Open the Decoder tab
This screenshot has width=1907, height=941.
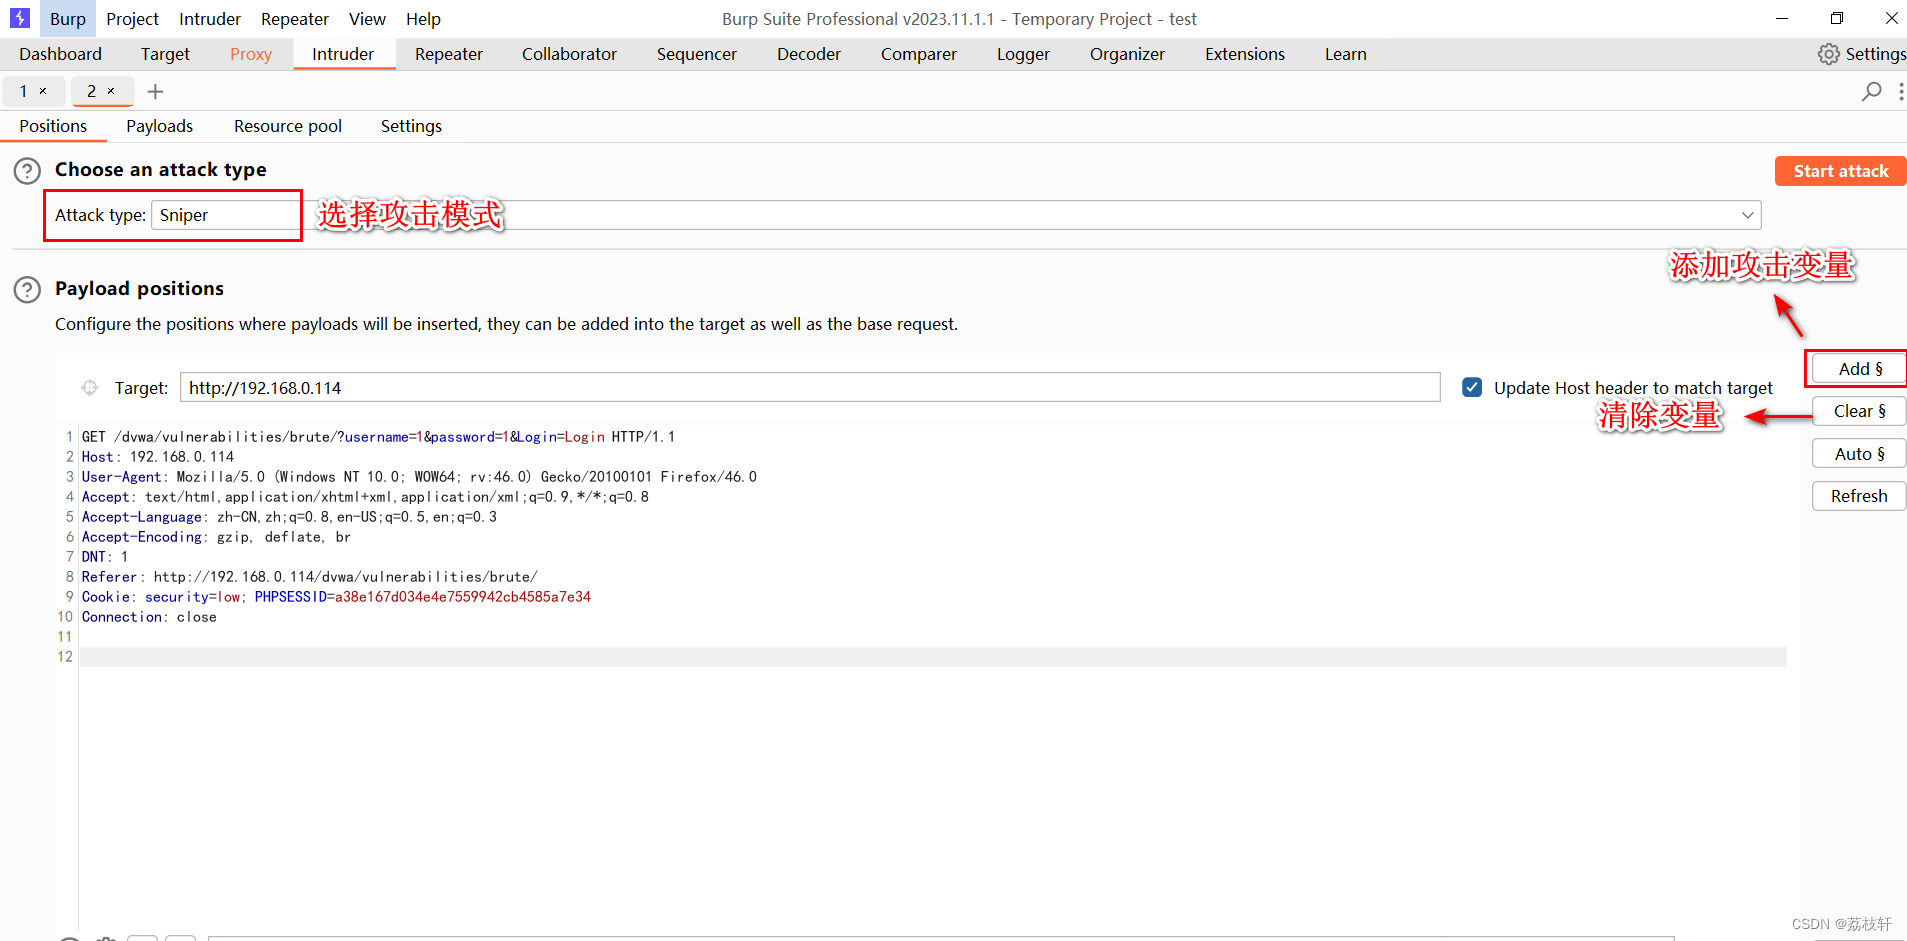[x=809, y=54]
